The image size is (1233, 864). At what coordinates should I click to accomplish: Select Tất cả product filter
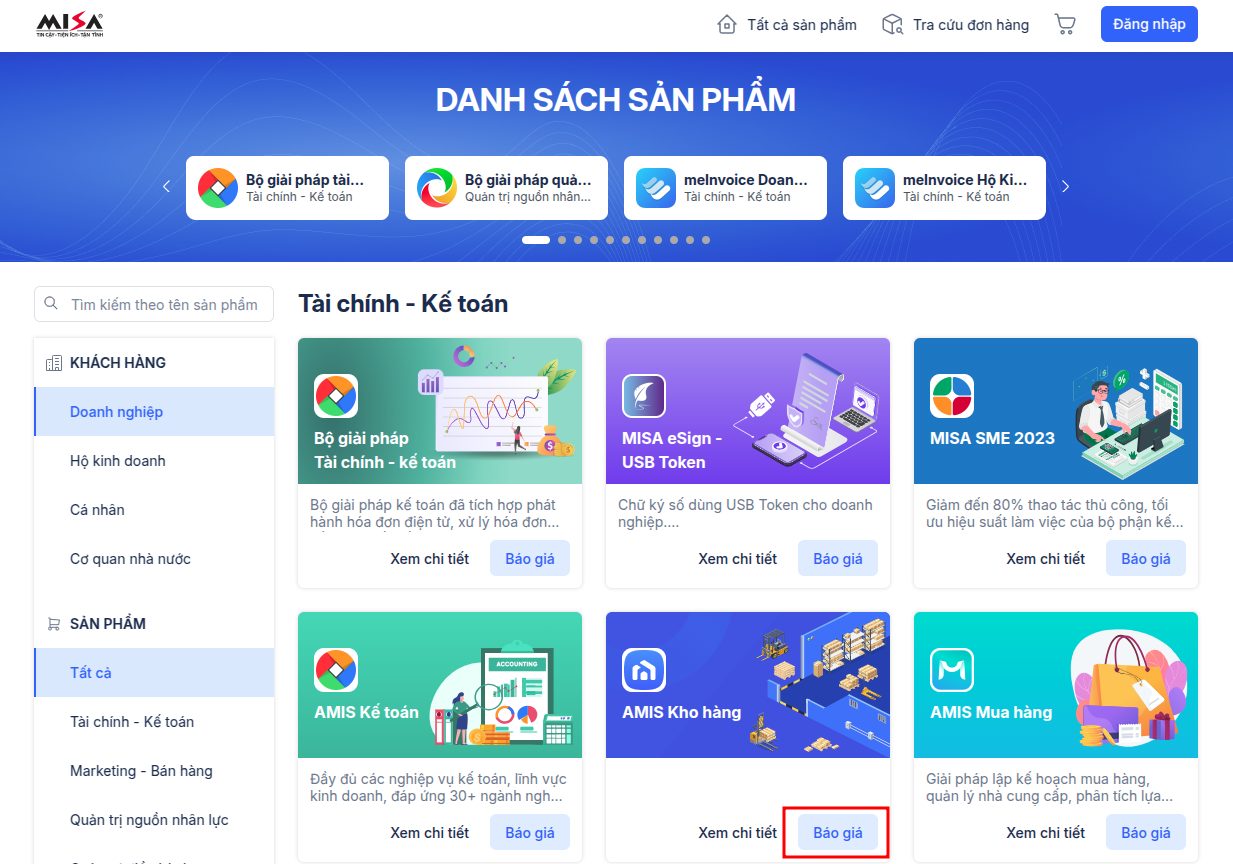[x=154, y=673]
